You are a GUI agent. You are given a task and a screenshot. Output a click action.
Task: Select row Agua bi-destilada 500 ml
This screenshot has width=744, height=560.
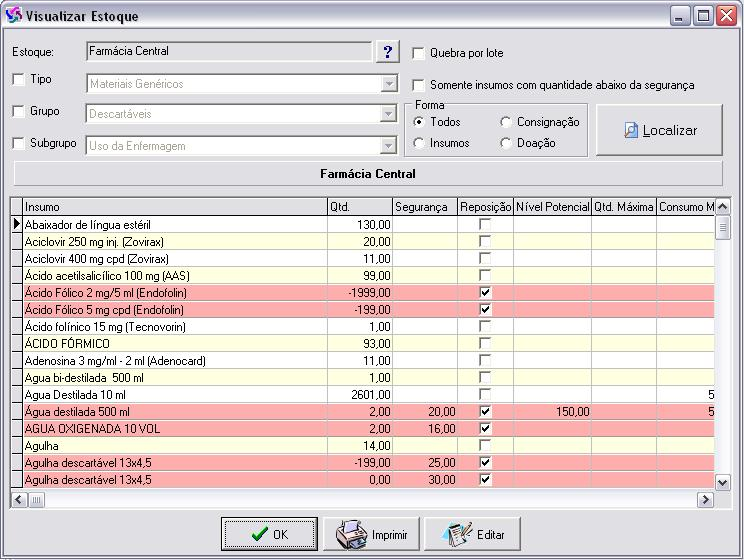pyautogui.click(x=369, y=378)
